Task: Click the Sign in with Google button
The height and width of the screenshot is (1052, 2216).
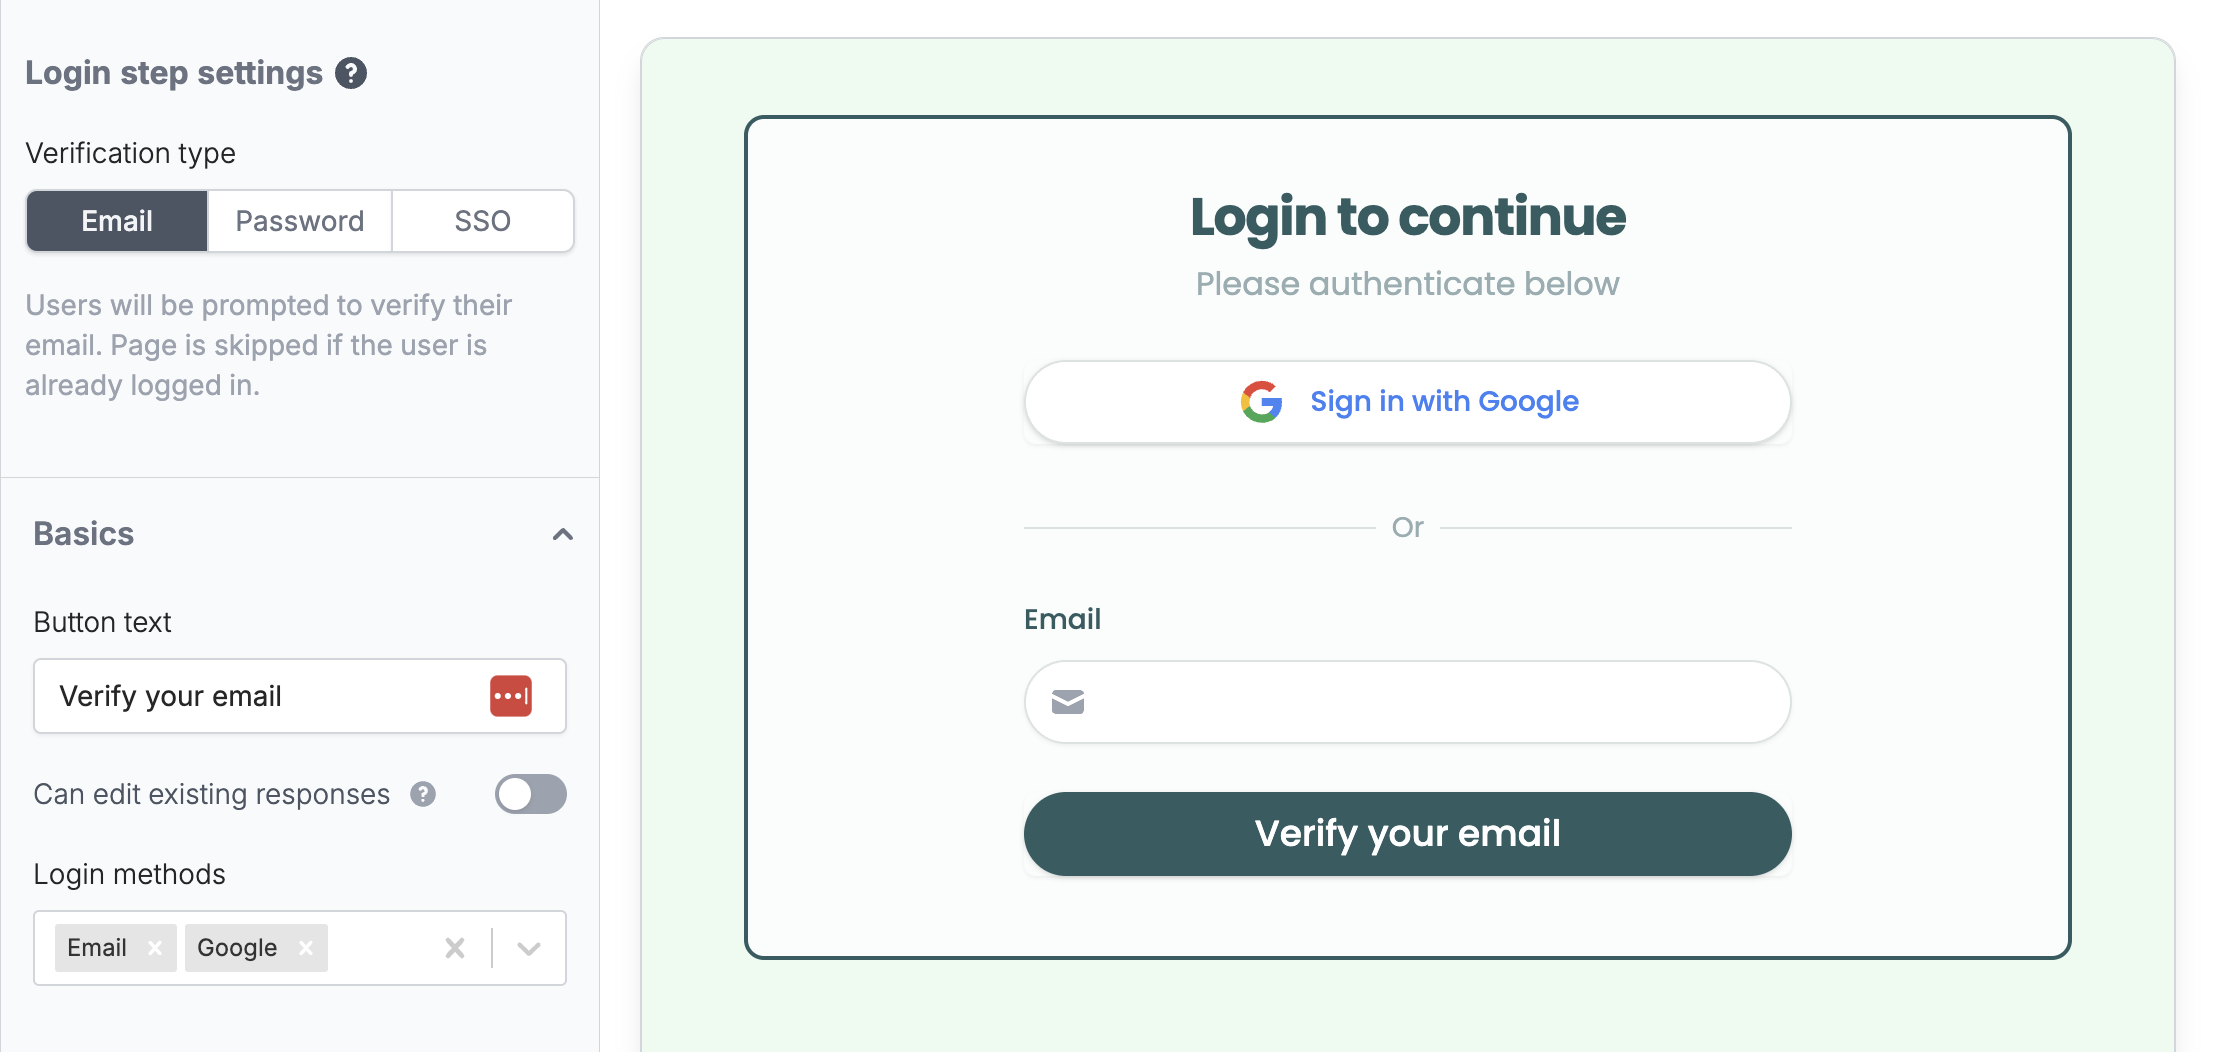Action: 1408,402
